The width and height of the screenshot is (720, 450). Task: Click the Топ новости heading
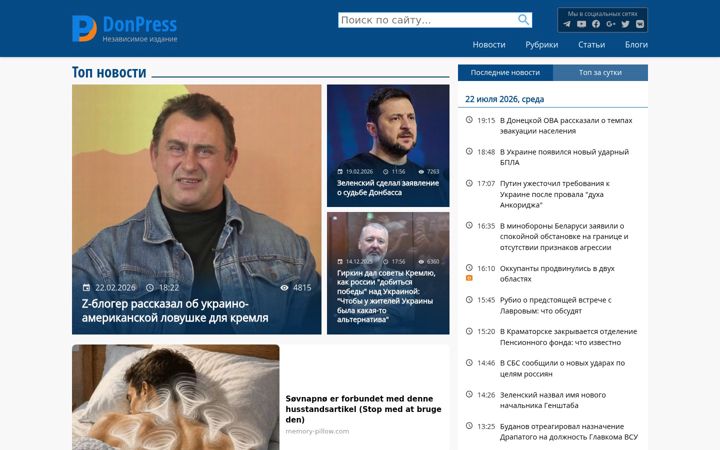(x=109, y=73)
